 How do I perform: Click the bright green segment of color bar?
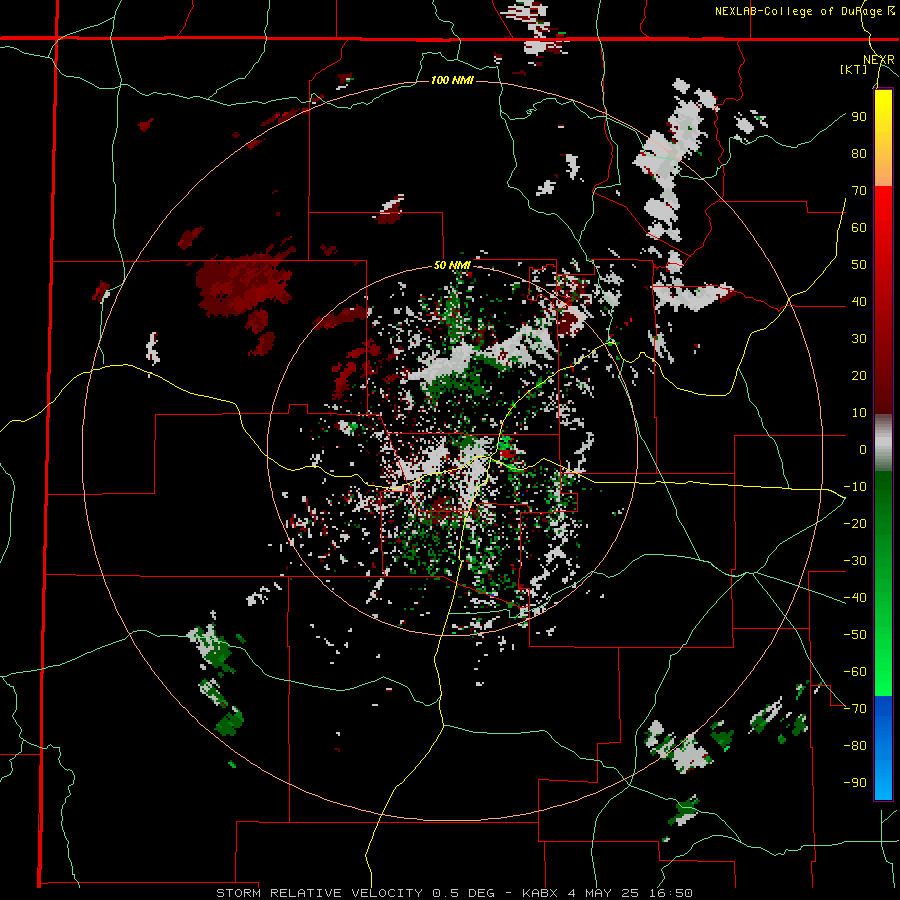pos(883,584)
